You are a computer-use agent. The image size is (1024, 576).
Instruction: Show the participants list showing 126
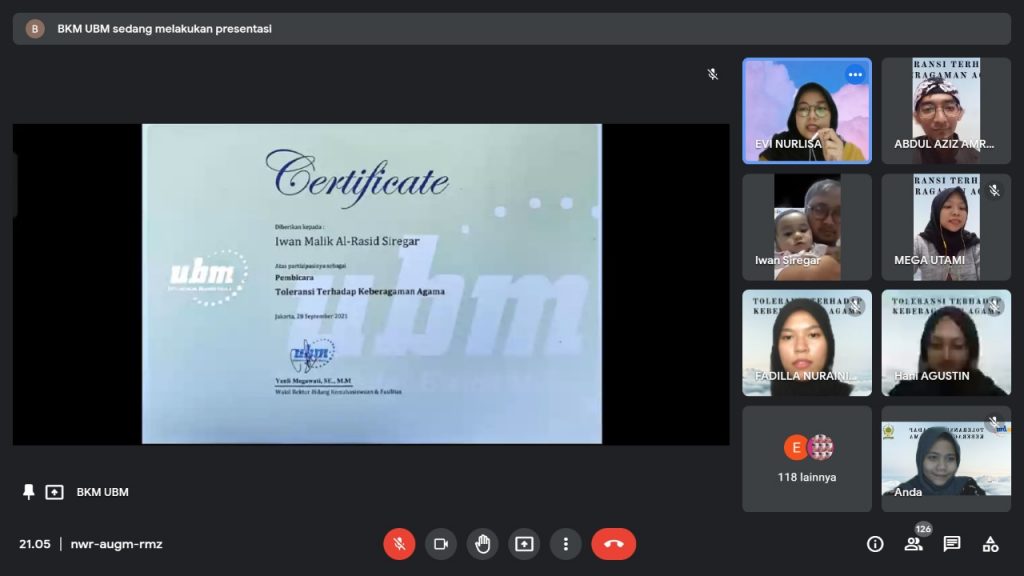(914, 543)
